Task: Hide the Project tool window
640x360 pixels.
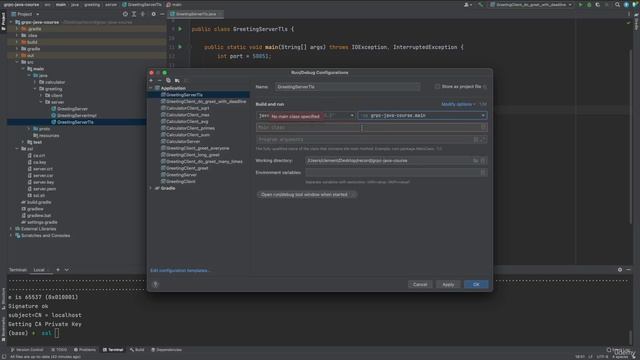Action: [162, 14]
